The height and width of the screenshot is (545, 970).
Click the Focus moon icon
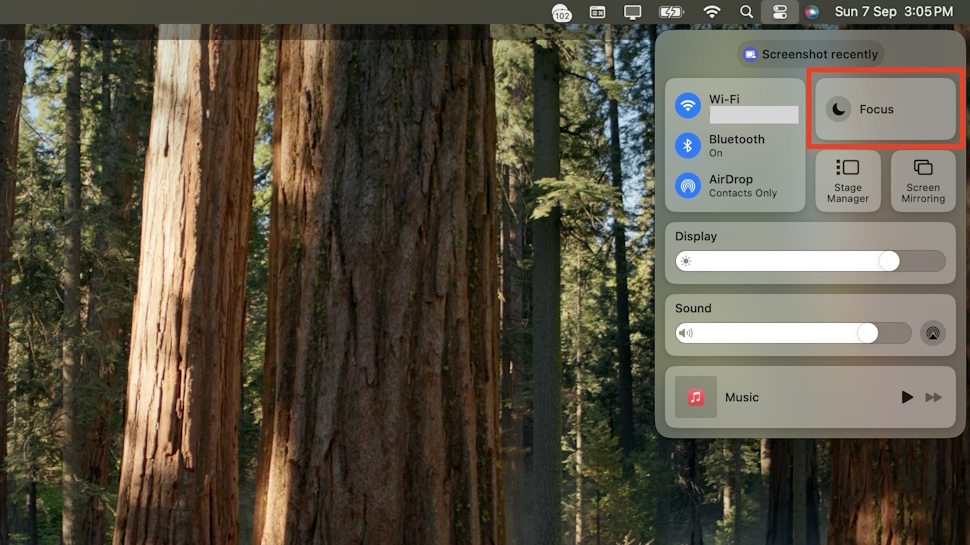(838, 109)
